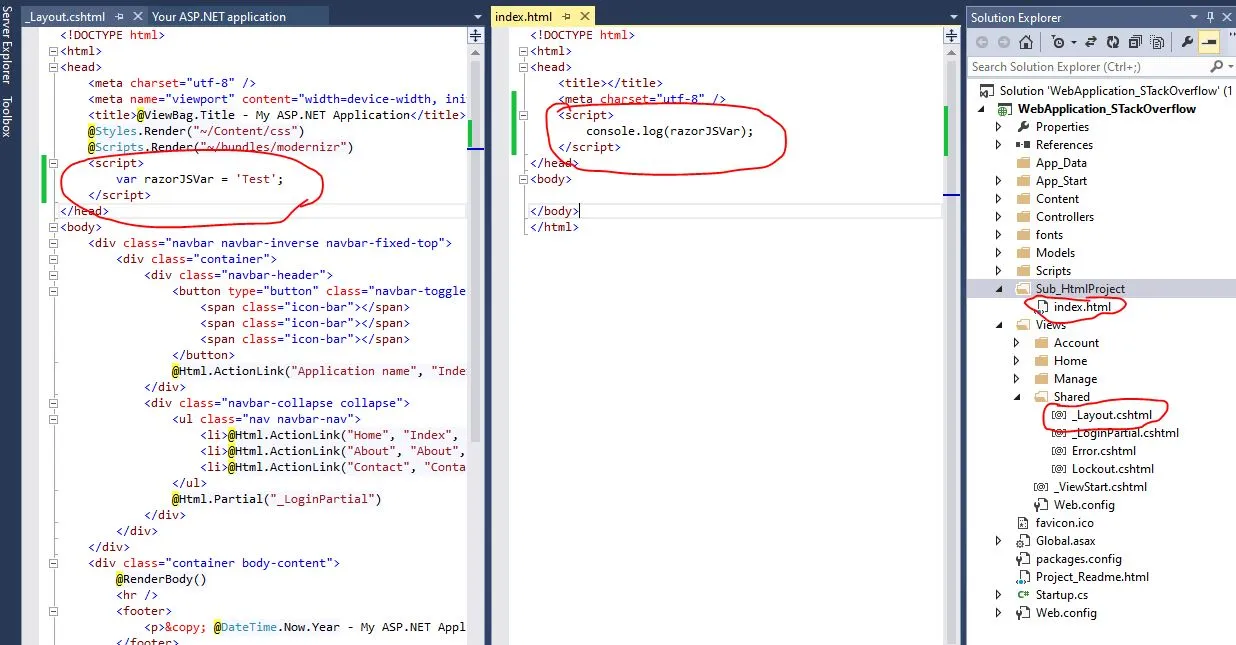Collapse the Sub_HtmlProject folder arrow
This screenshot has width=1236, height=645.
[x=998, y=289]
